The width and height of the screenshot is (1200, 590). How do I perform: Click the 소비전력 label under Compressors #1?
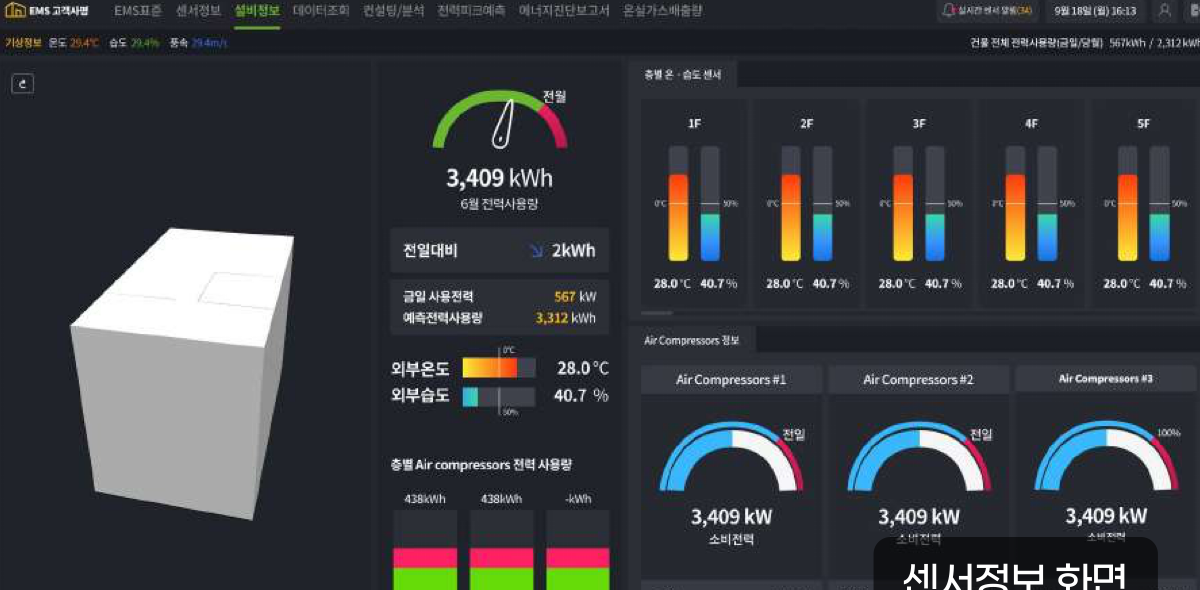pyautogui.click(x=731, y=540)
